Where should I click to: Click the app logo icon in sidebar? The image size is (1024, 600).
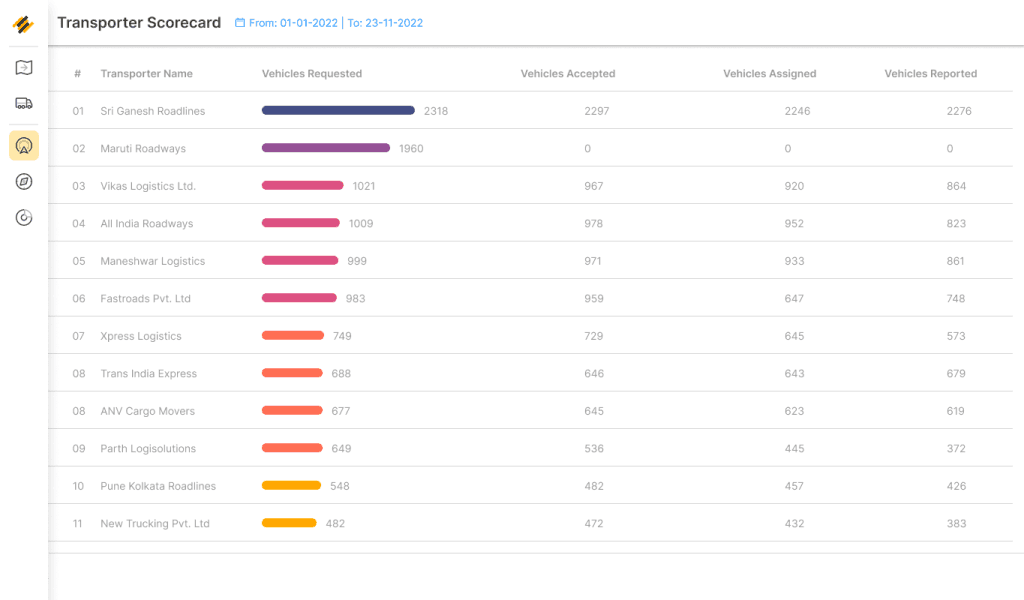click(x=24, y=24)
